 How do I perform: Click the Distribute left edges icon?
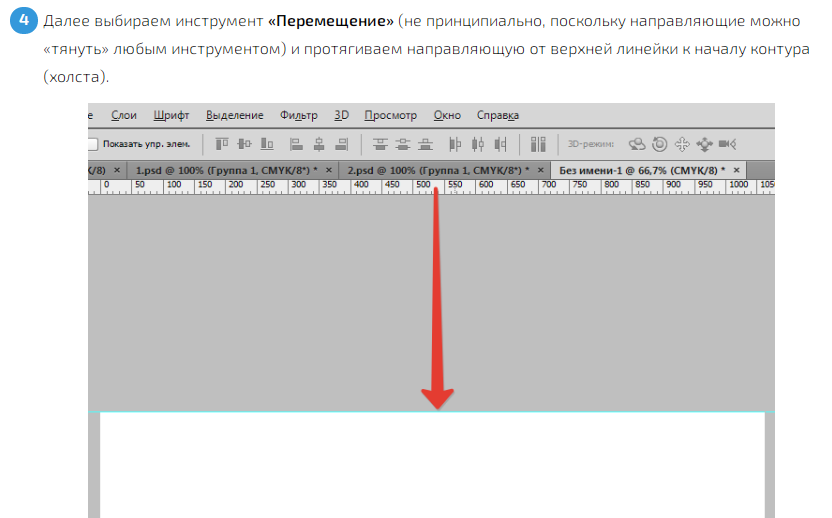pos(455,144)
